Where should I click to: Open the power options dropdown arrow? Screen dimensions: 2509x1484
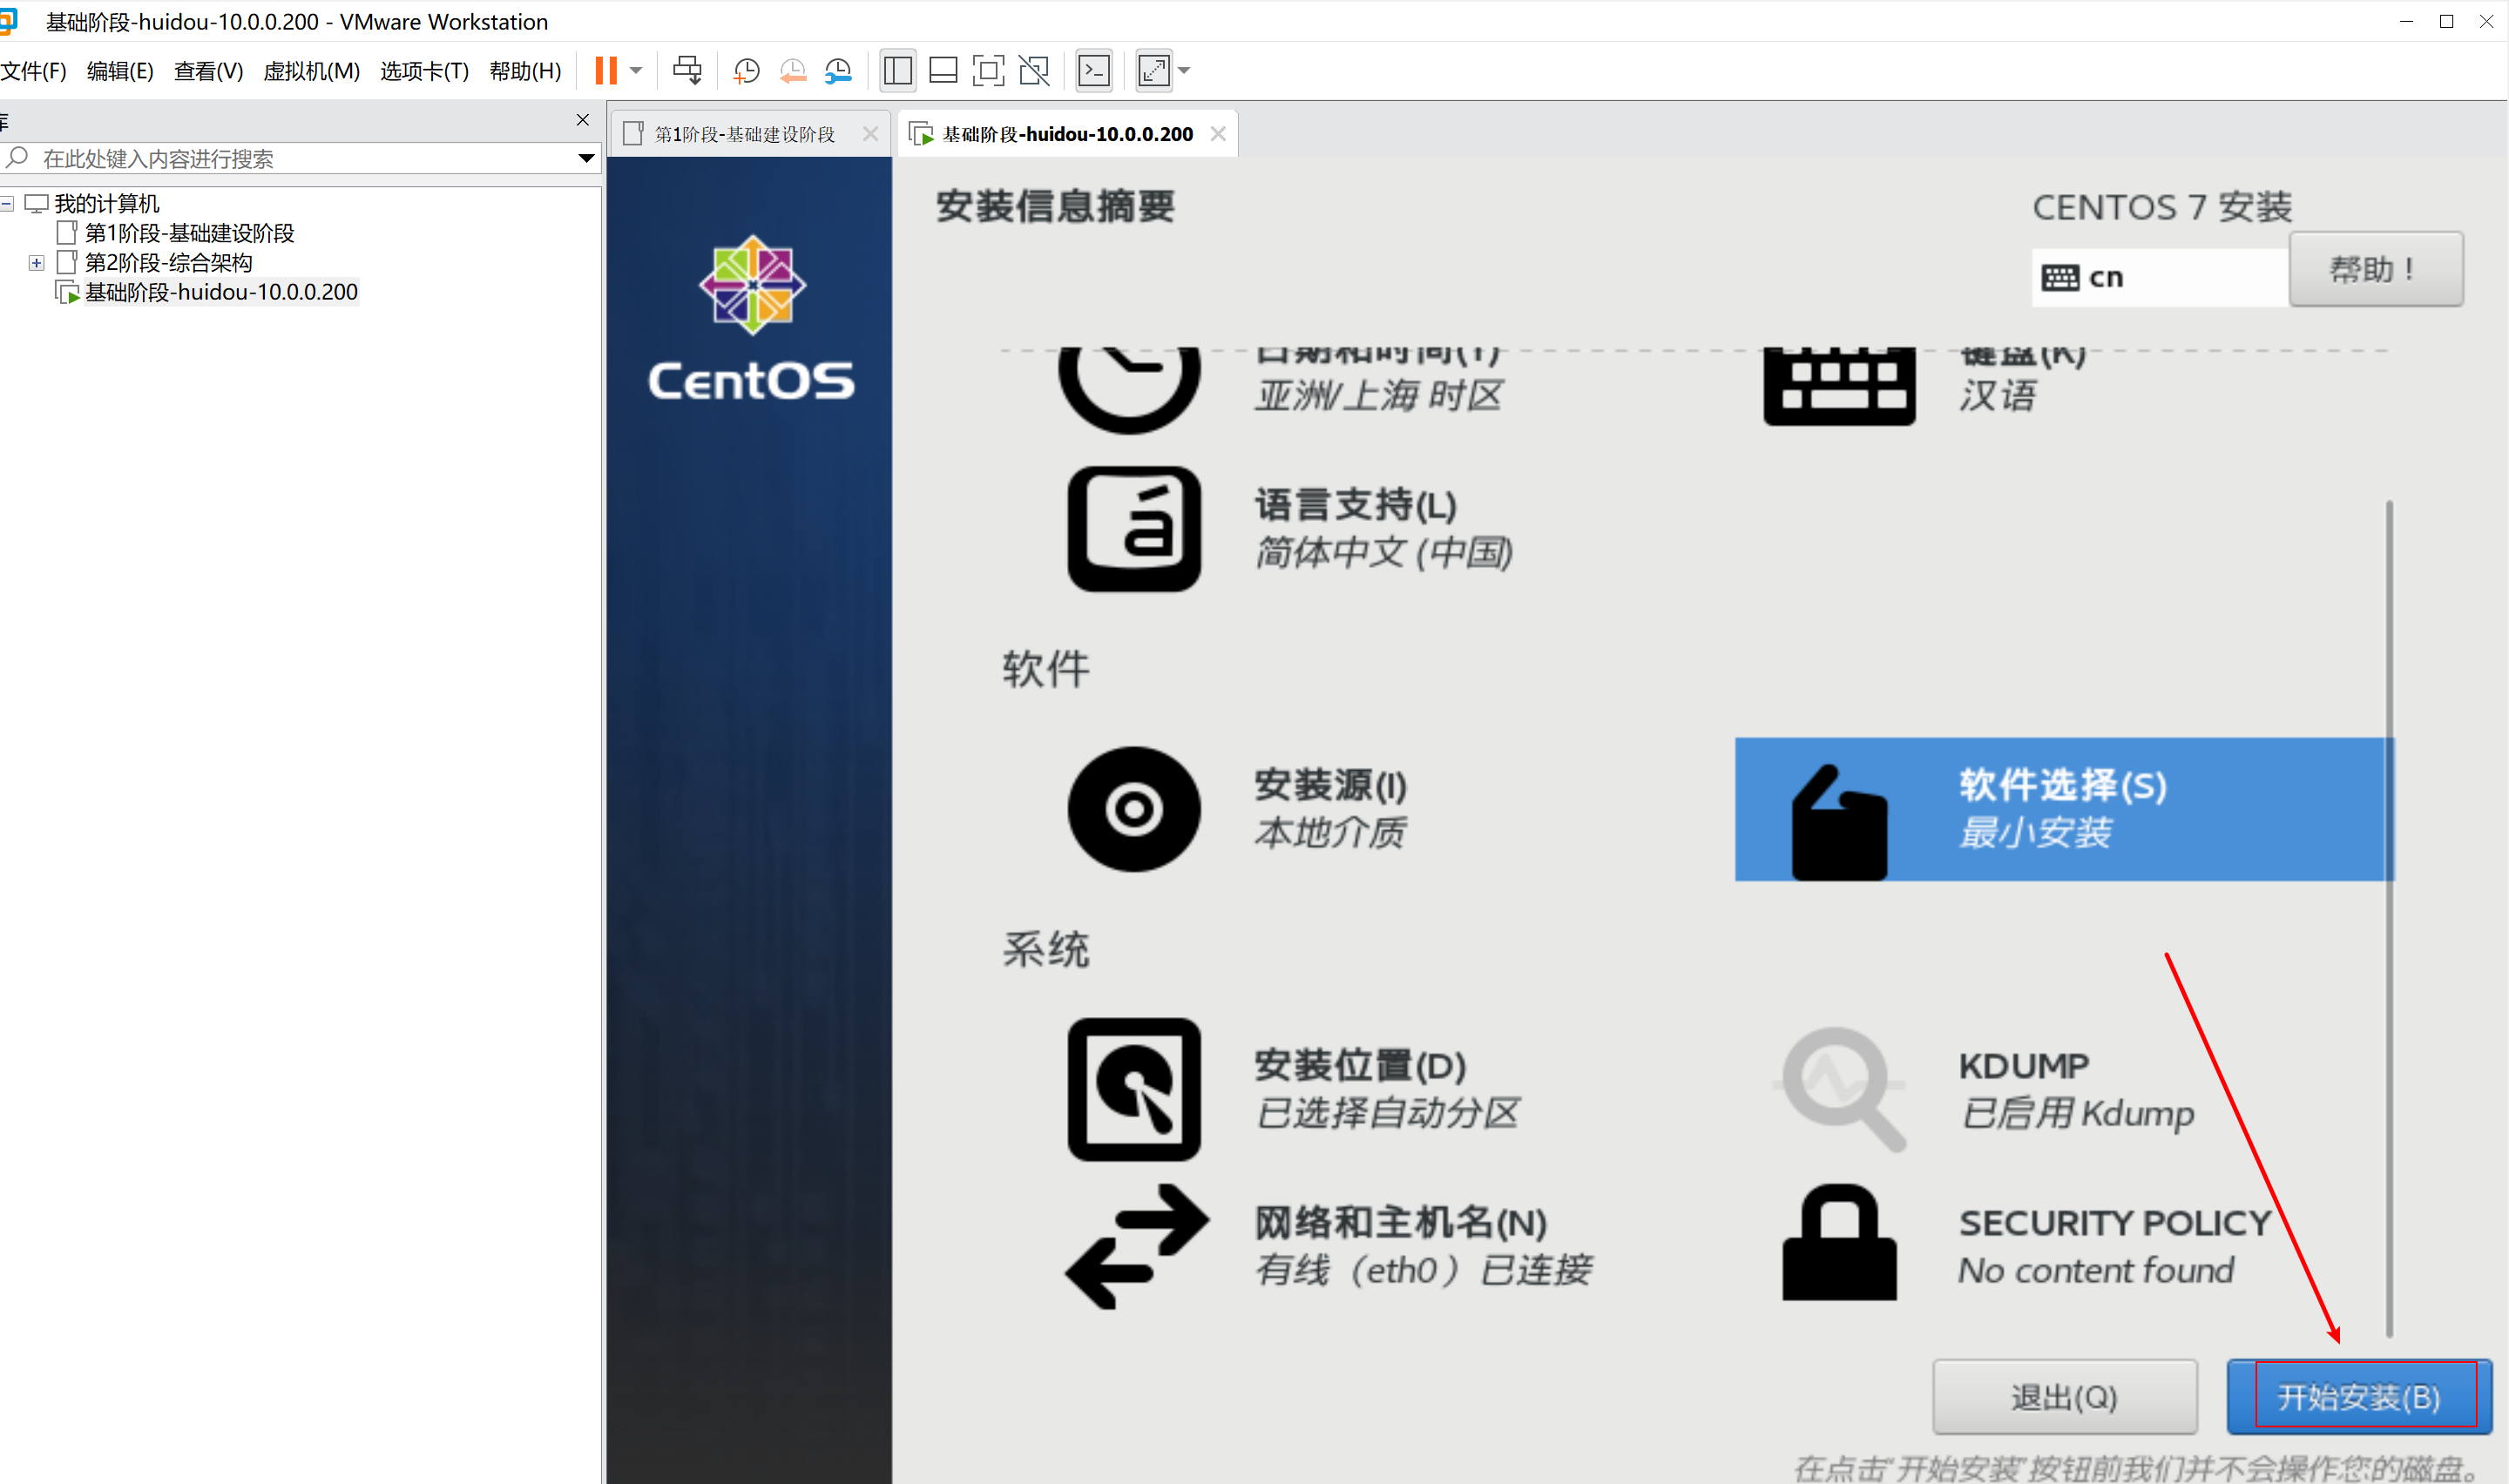coord(636,70)
